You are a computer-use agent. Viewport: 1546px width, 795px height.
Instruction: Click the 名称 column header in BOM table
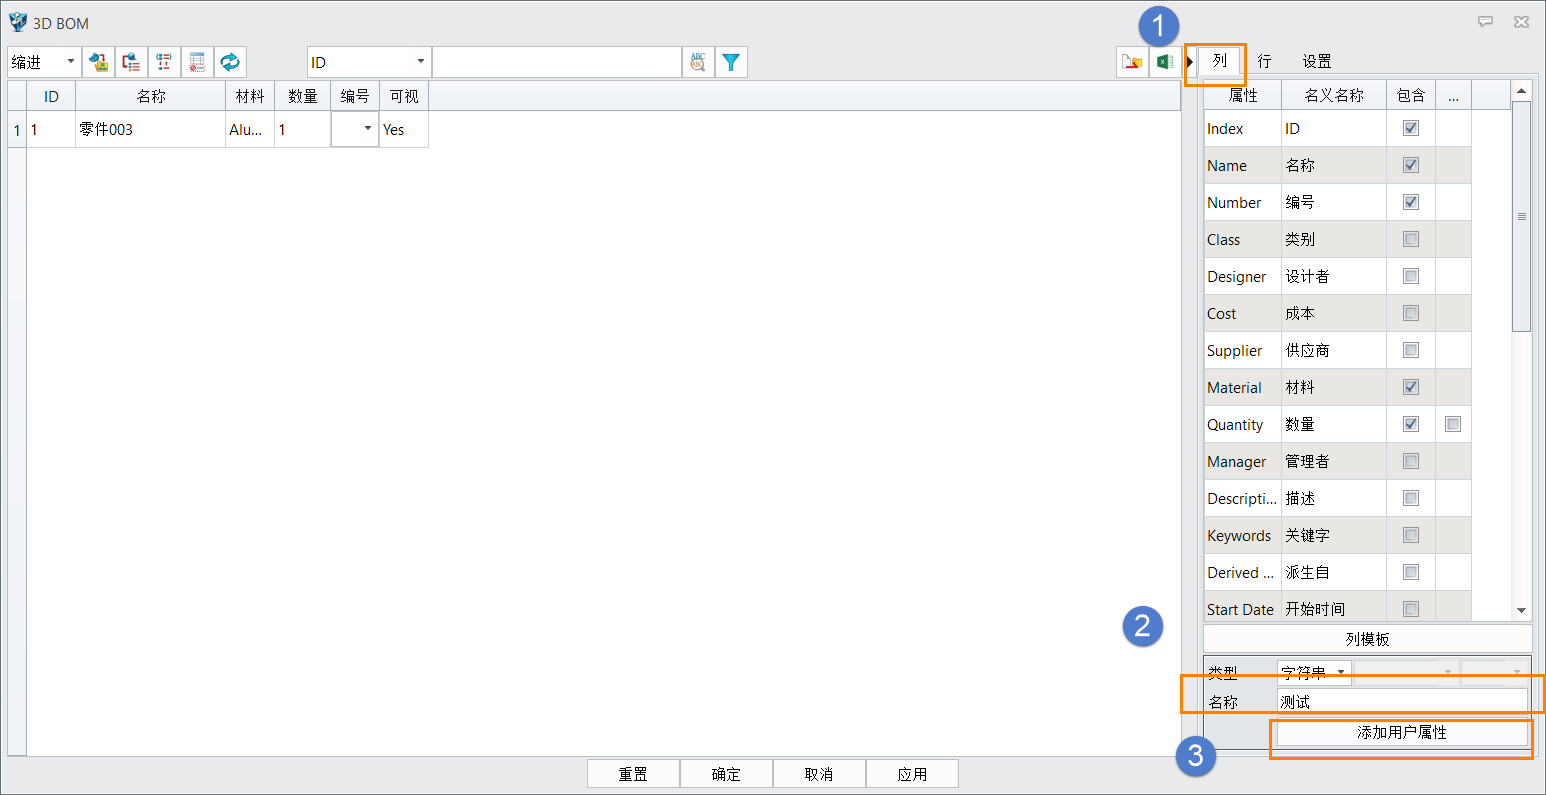click(151, 96)
